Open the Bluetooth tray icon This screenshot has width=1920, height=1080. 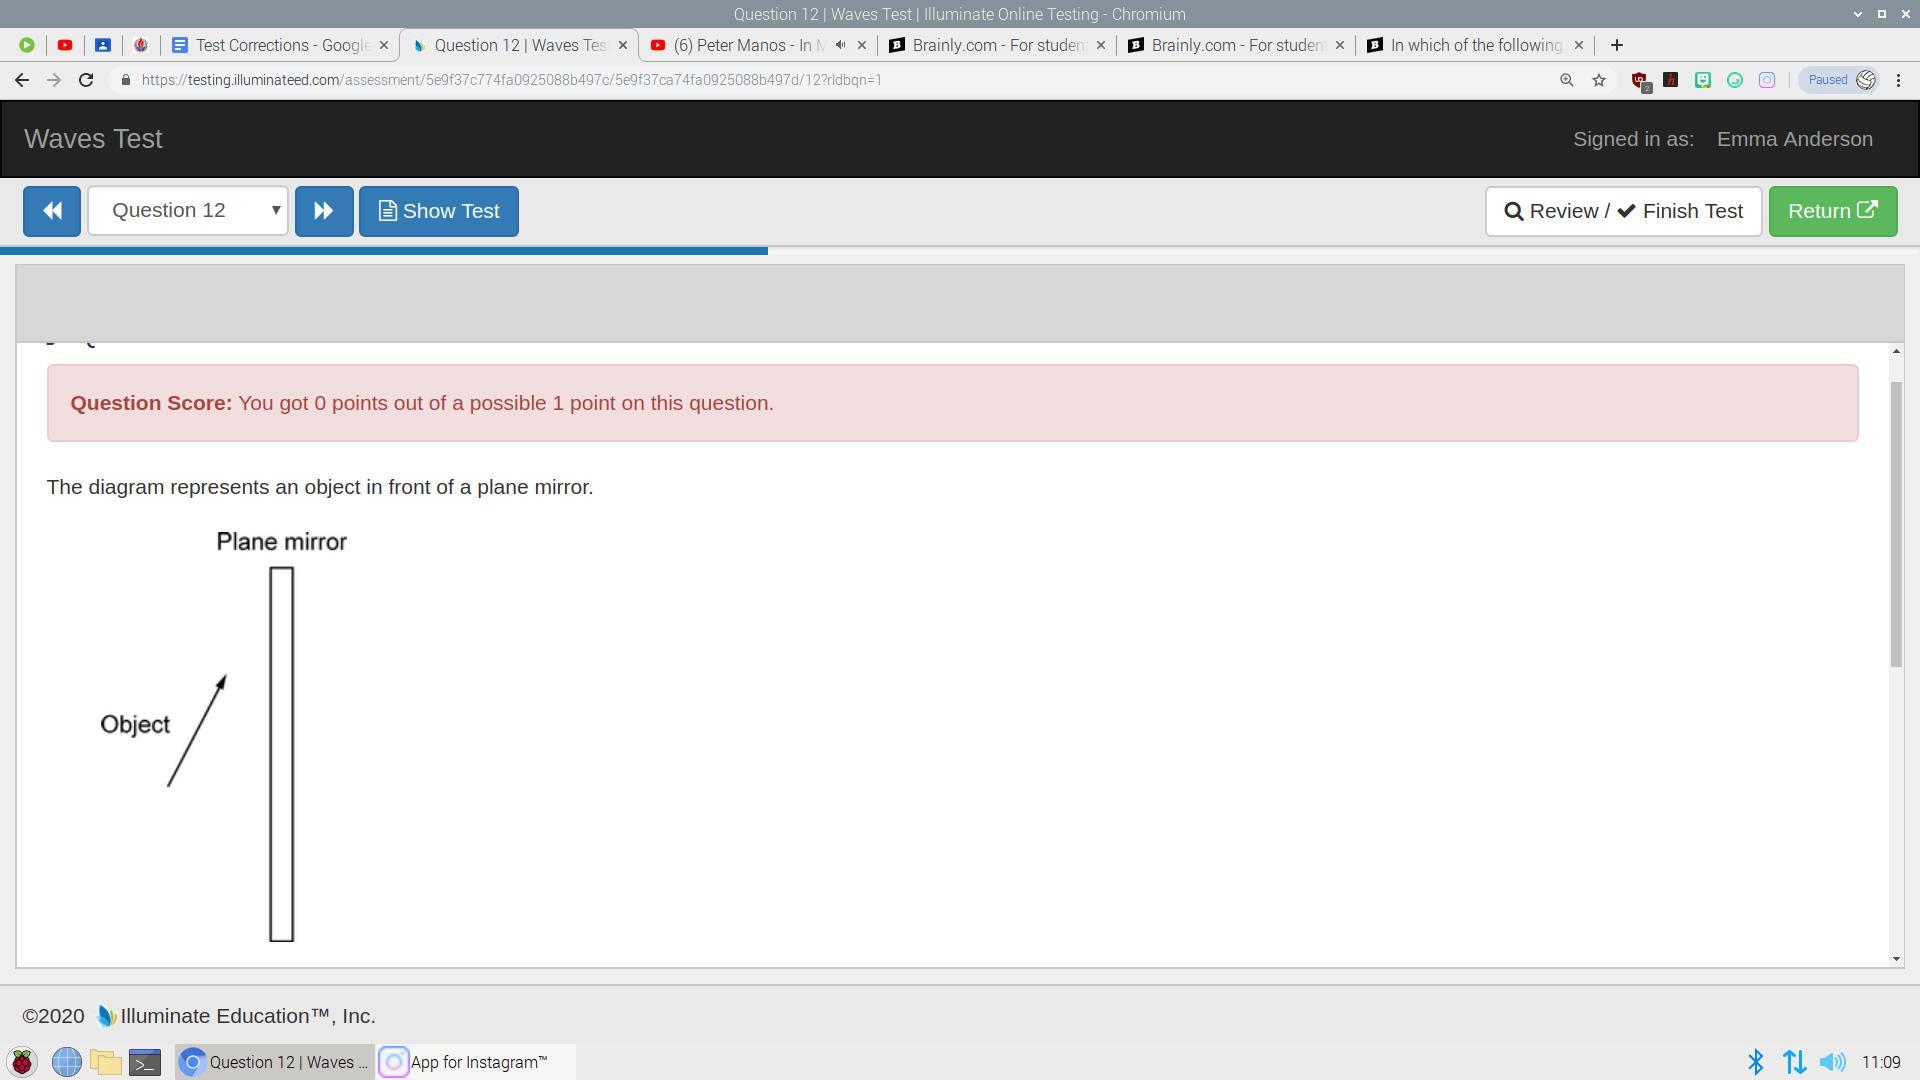pyautogui.click(x=1755, y=1062)
